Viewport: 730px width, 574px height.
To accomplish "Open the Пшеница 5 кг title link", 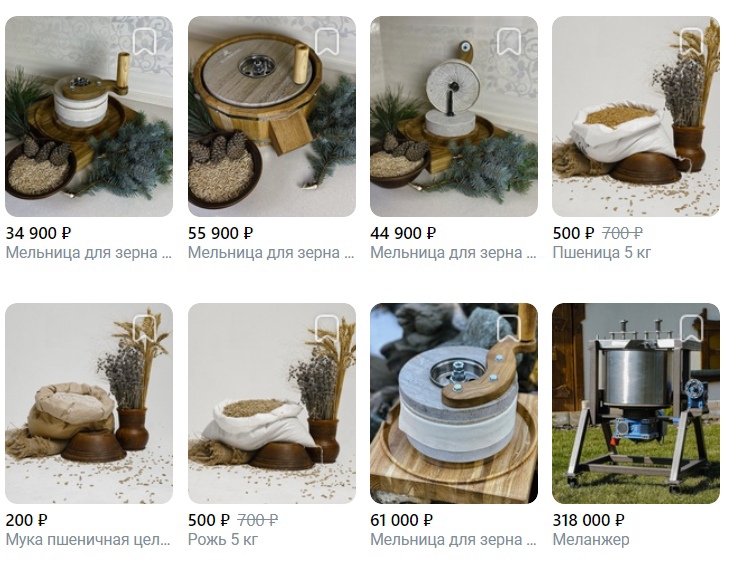I will (x=602, y=253).
